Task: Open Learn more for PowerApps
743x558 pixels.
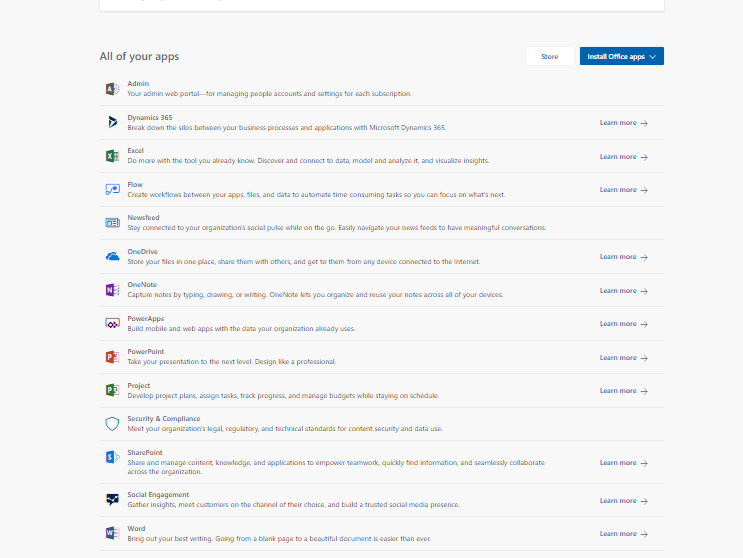Action: 624,324
